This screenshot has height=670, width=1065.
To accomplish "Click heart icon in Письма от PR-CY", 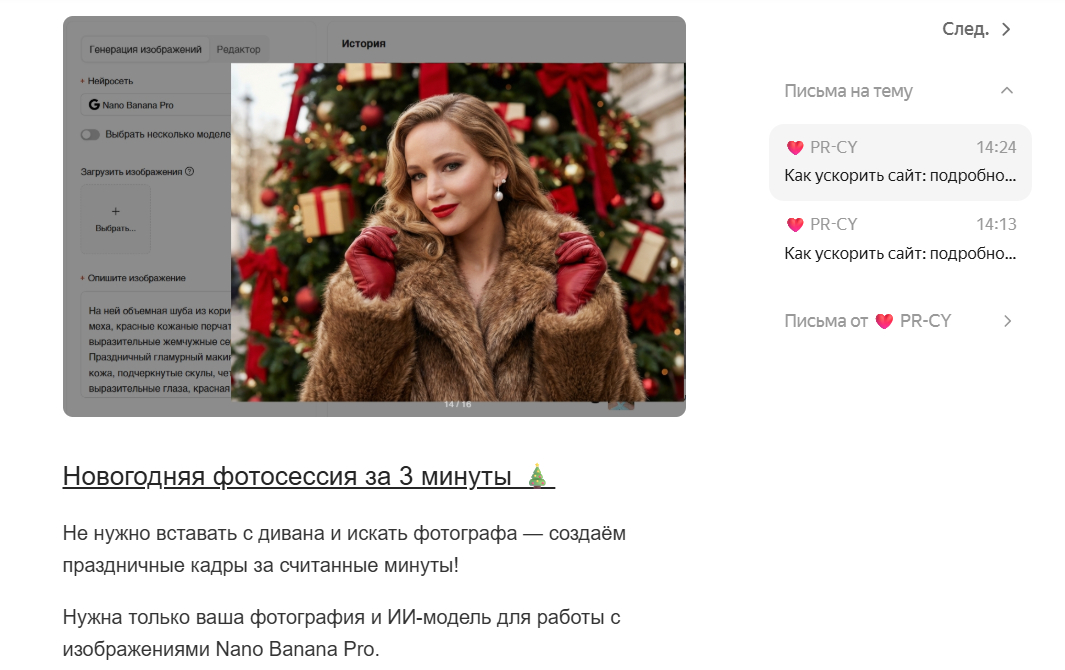I will pyautogui.click(x=884, y=321).
